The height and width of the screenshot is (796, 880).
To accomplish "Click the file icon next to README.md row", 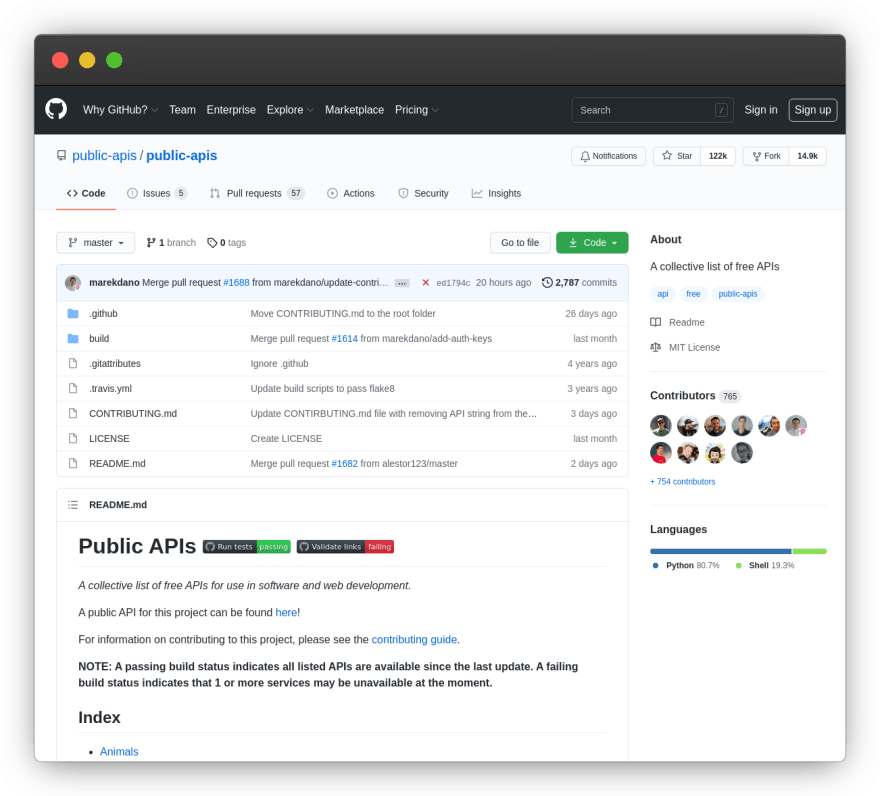I will (x=73, y=463).
